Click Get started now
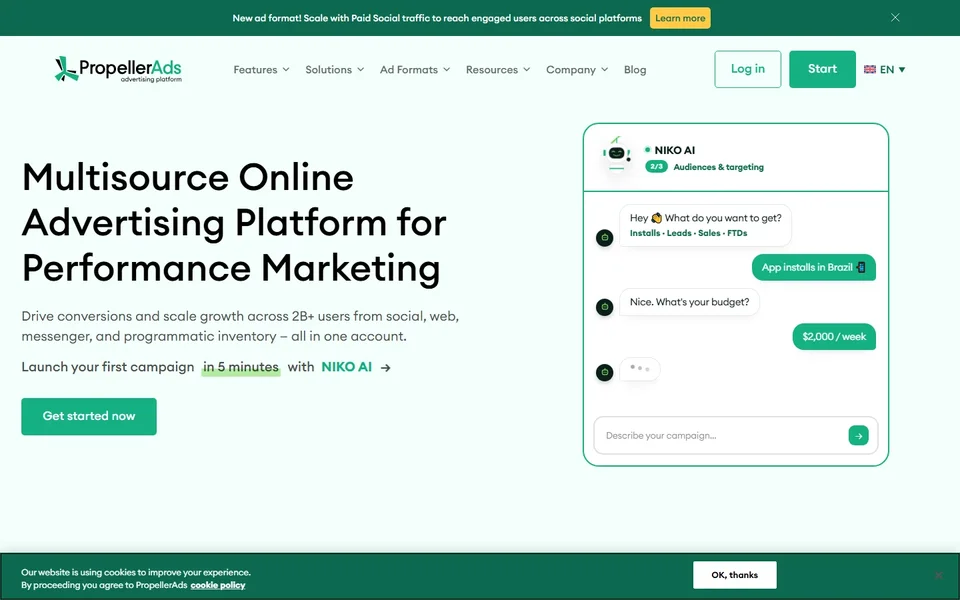The height and width of the screenshot is (600, 960). (x=89, y=416)
